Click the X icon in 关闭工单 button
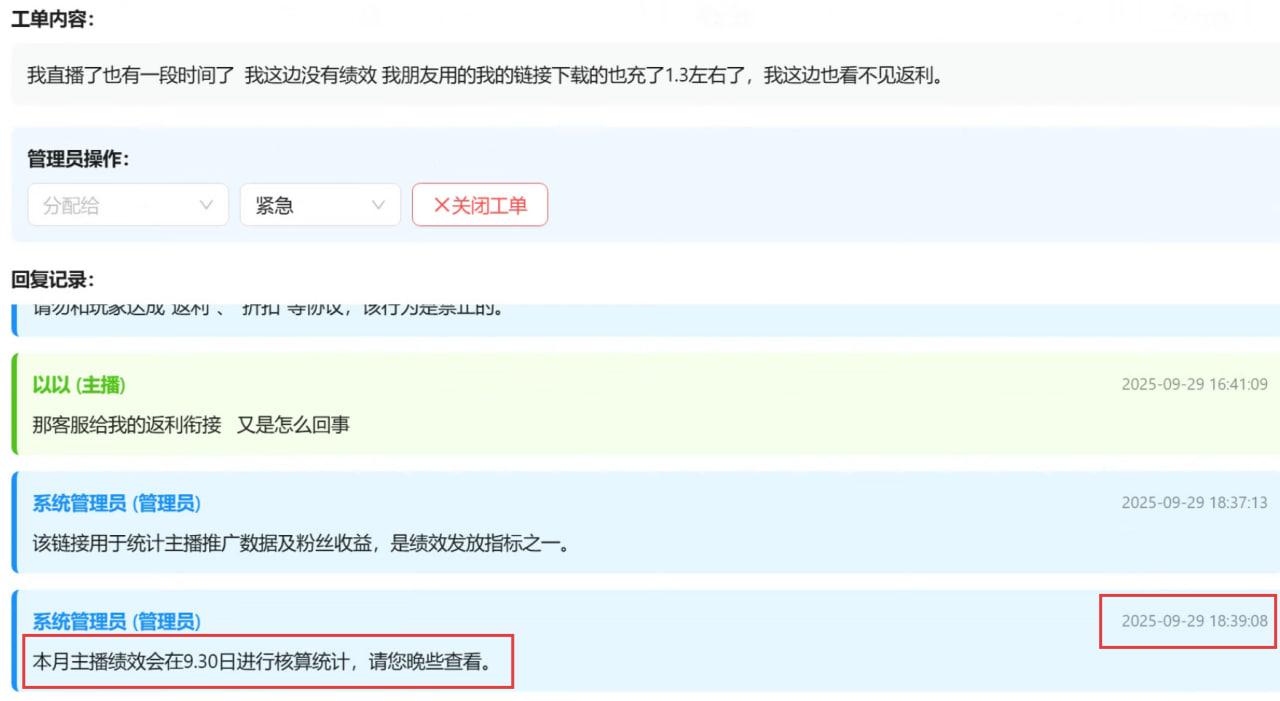This screenshot has width=1280, height=701. click(441, 205)
